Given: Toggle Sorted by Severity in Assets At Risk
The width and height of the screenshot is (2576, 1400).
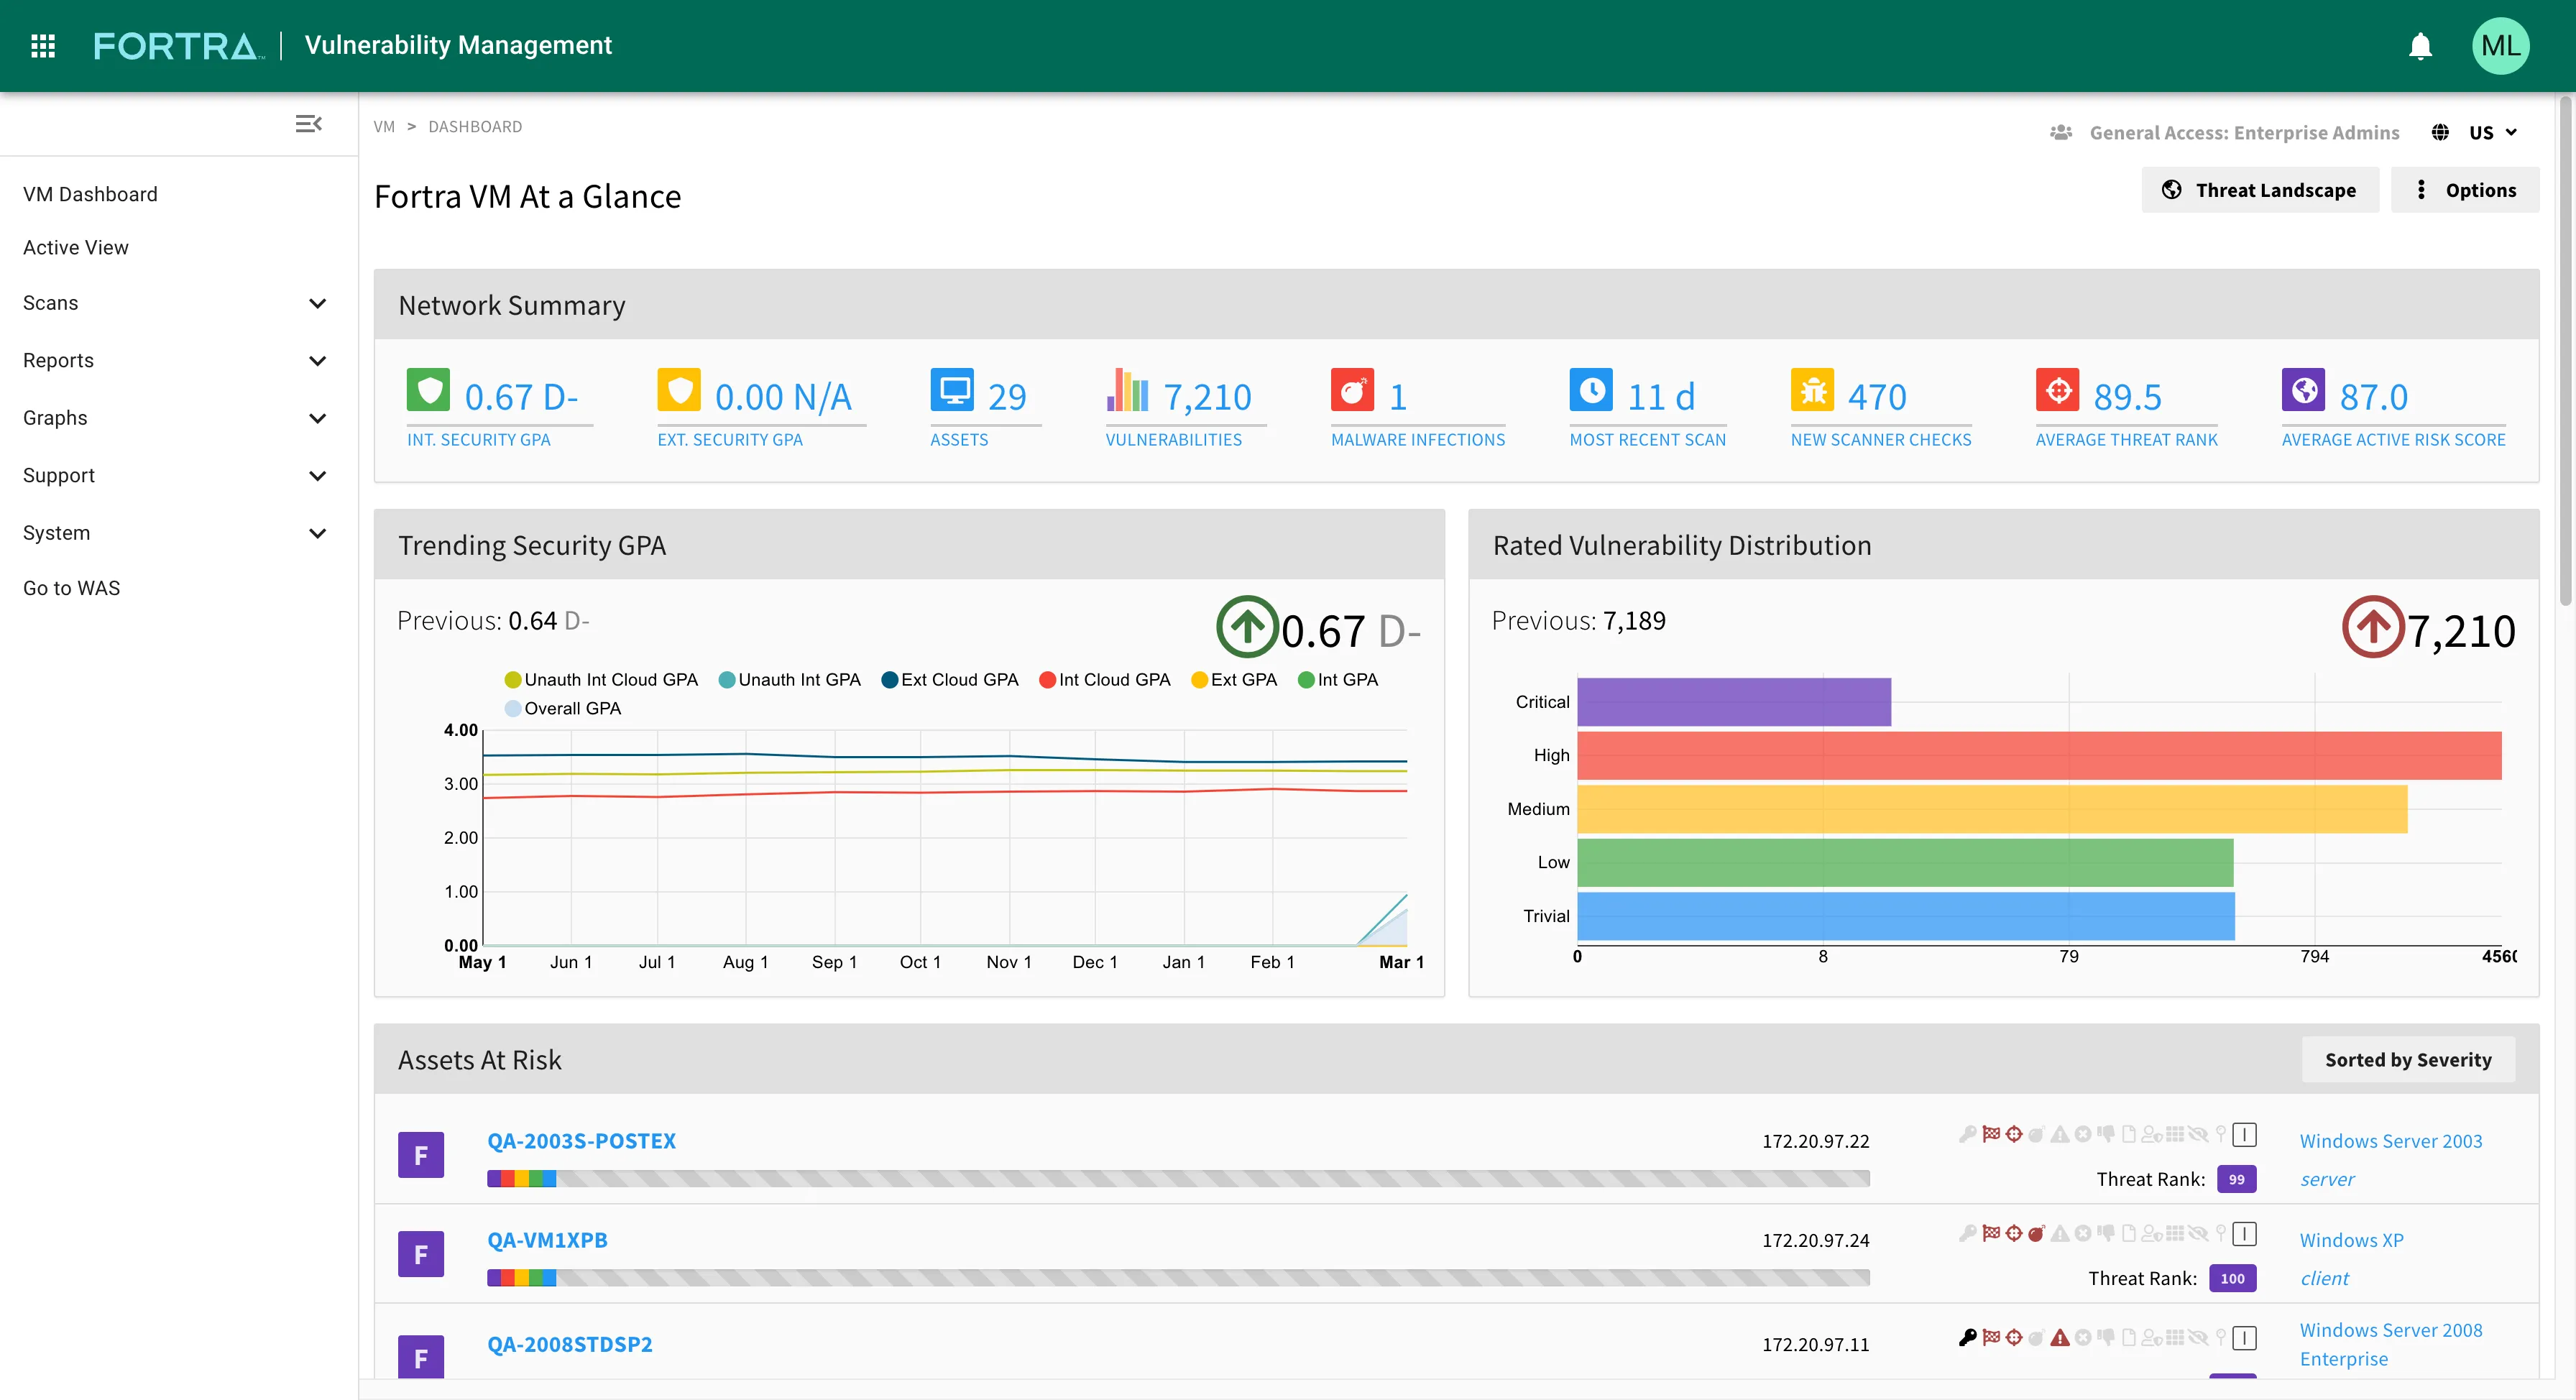Looking at the screenshot, I should pyautogui.click(x=2408, y=1059).
